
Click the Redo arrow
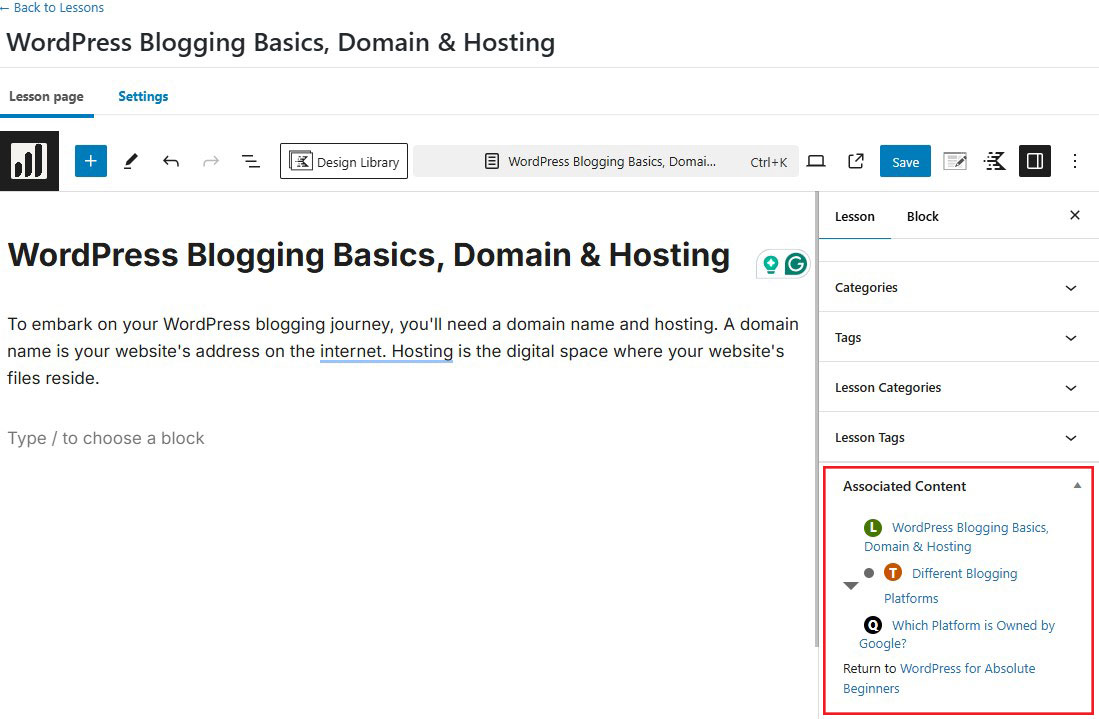click(210, 161)
